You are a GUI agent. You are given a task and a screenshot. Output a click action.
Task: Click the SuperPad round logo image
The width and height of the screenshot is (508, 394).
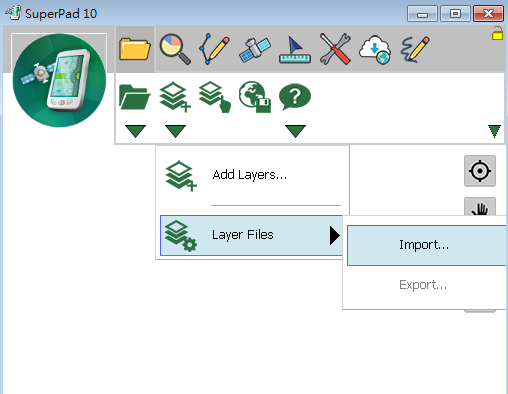point(59,80)
